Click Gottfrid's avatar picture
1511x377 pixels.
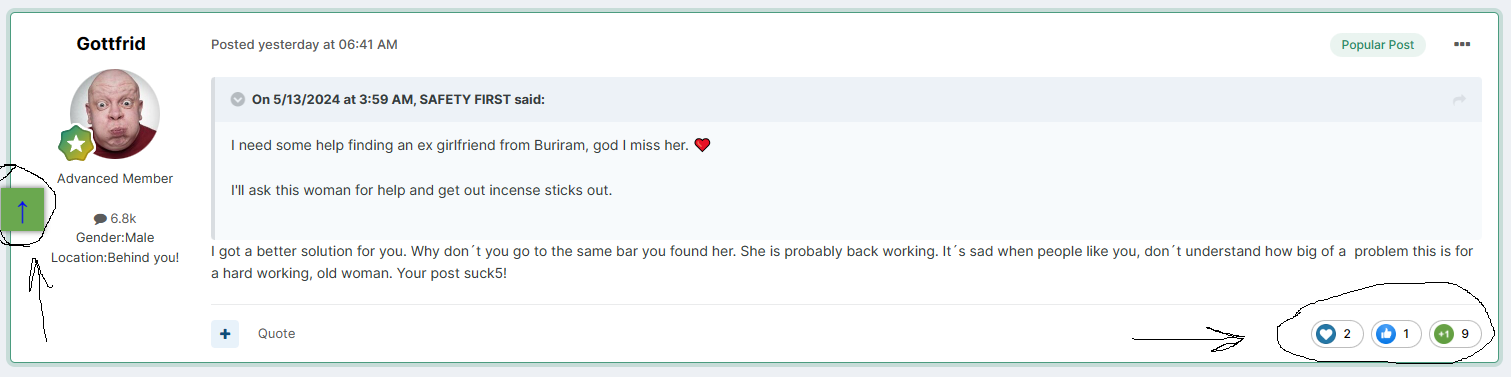click(x=115, y=114)
